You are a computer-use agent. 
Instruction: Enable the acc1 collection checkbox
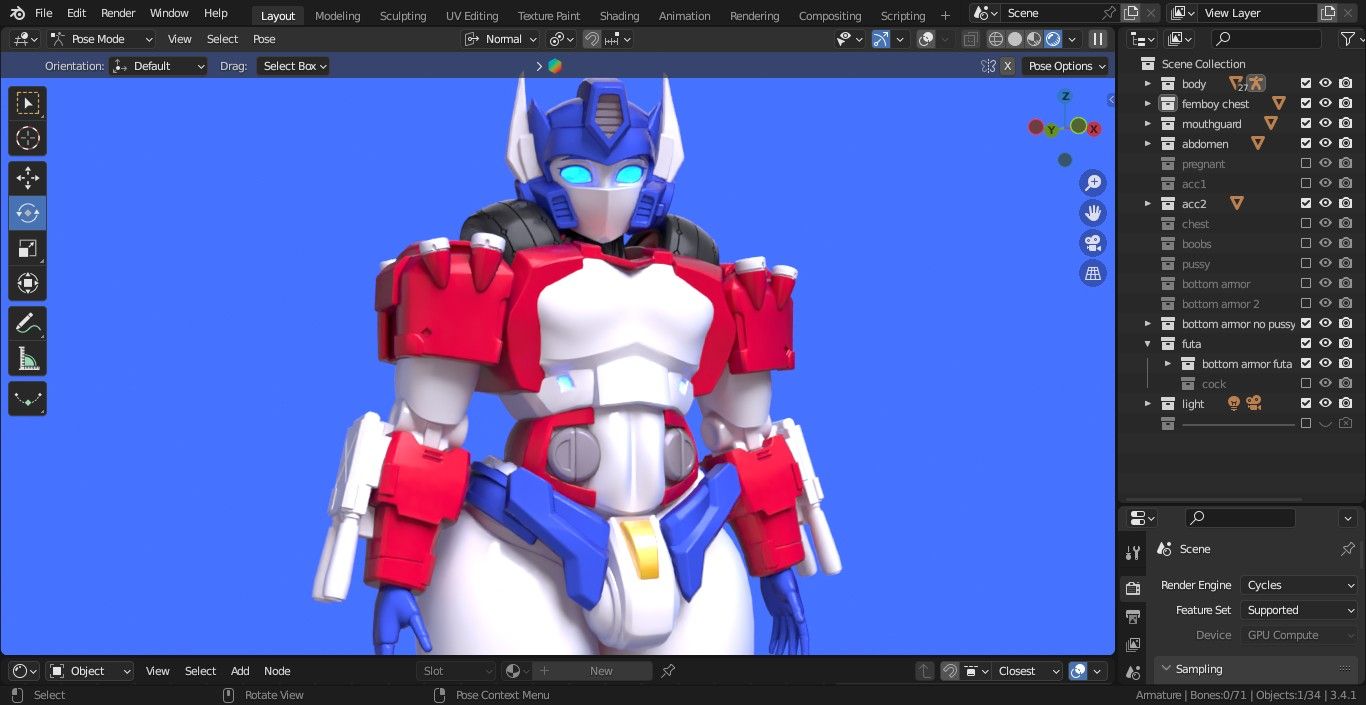(1305, 184)
